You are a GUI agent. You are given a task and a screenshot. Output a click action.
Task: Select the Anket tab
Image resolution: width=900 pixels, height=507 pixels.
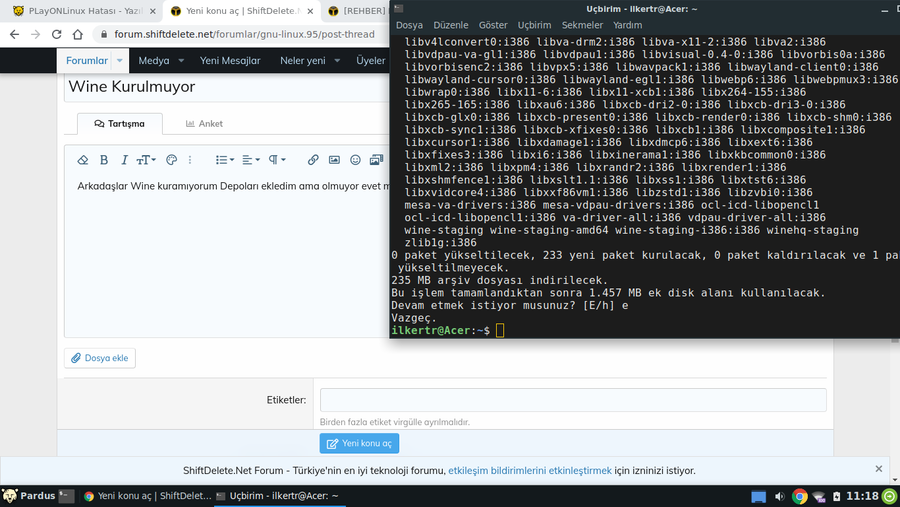pyautogui.click(x=204, y=123)
